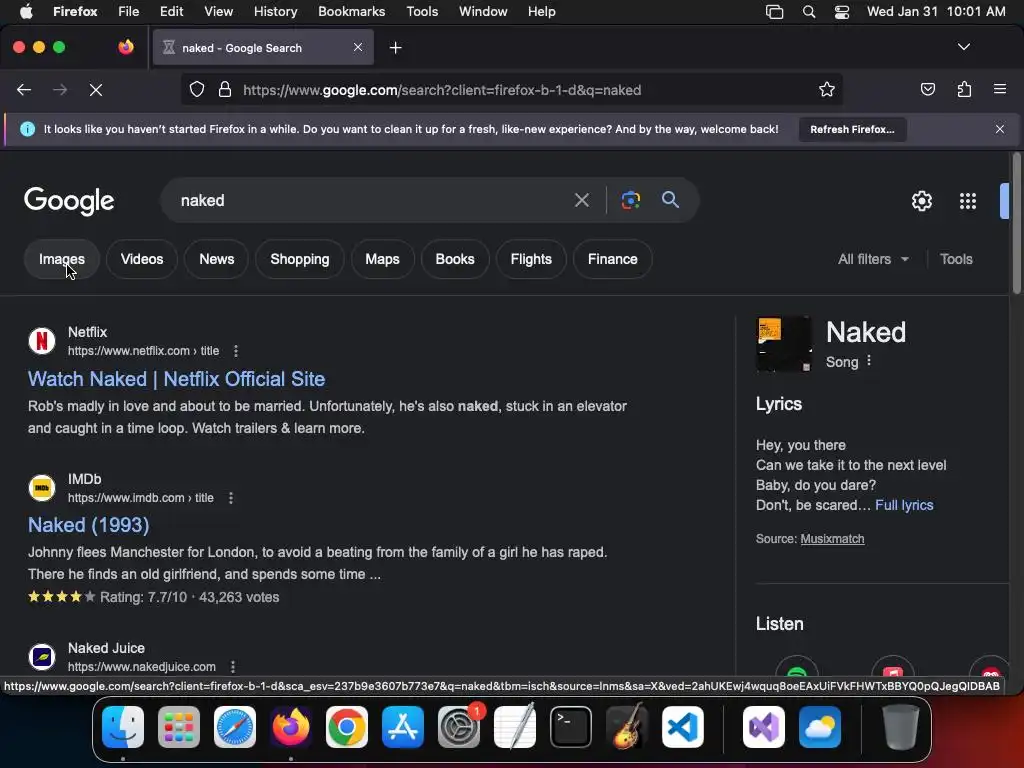Open the Full lyrics link
The height and width of the screenshot is (768, 1024).
[904, 505]
